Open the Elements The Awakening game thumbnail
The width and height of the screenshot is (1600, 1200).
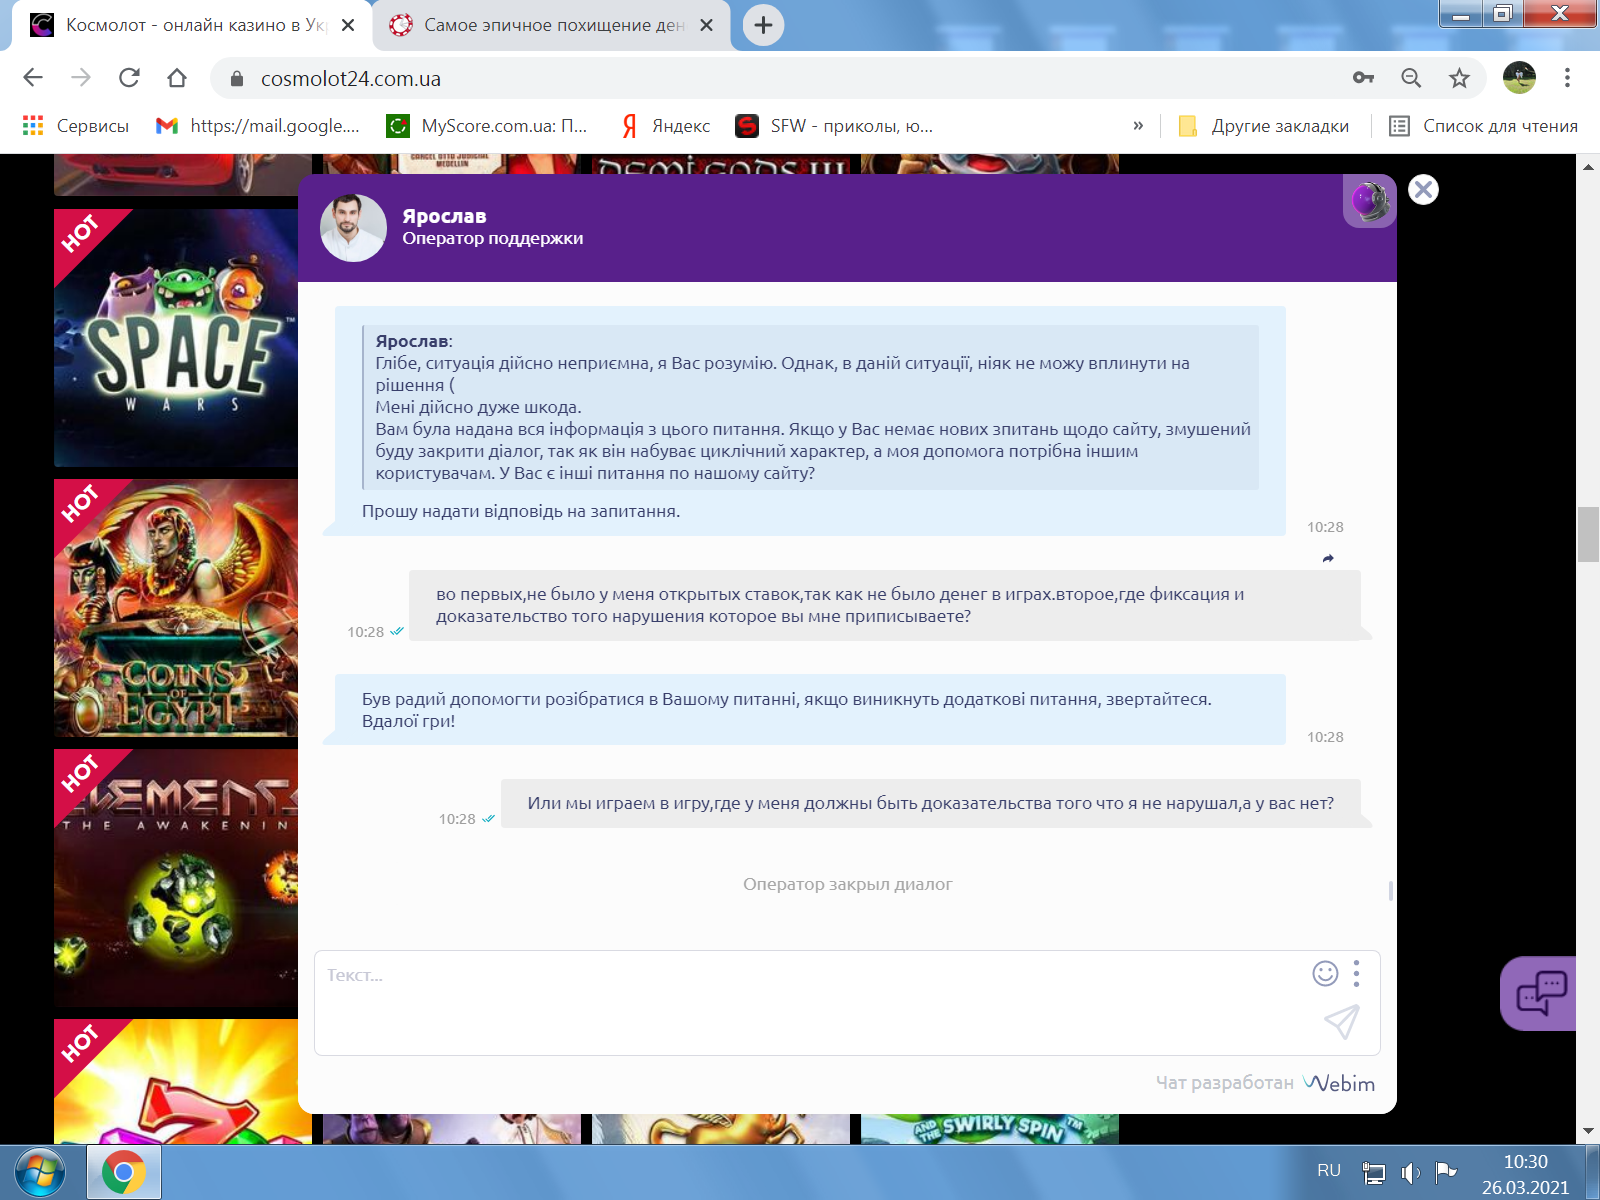click(x=176, y=878)
